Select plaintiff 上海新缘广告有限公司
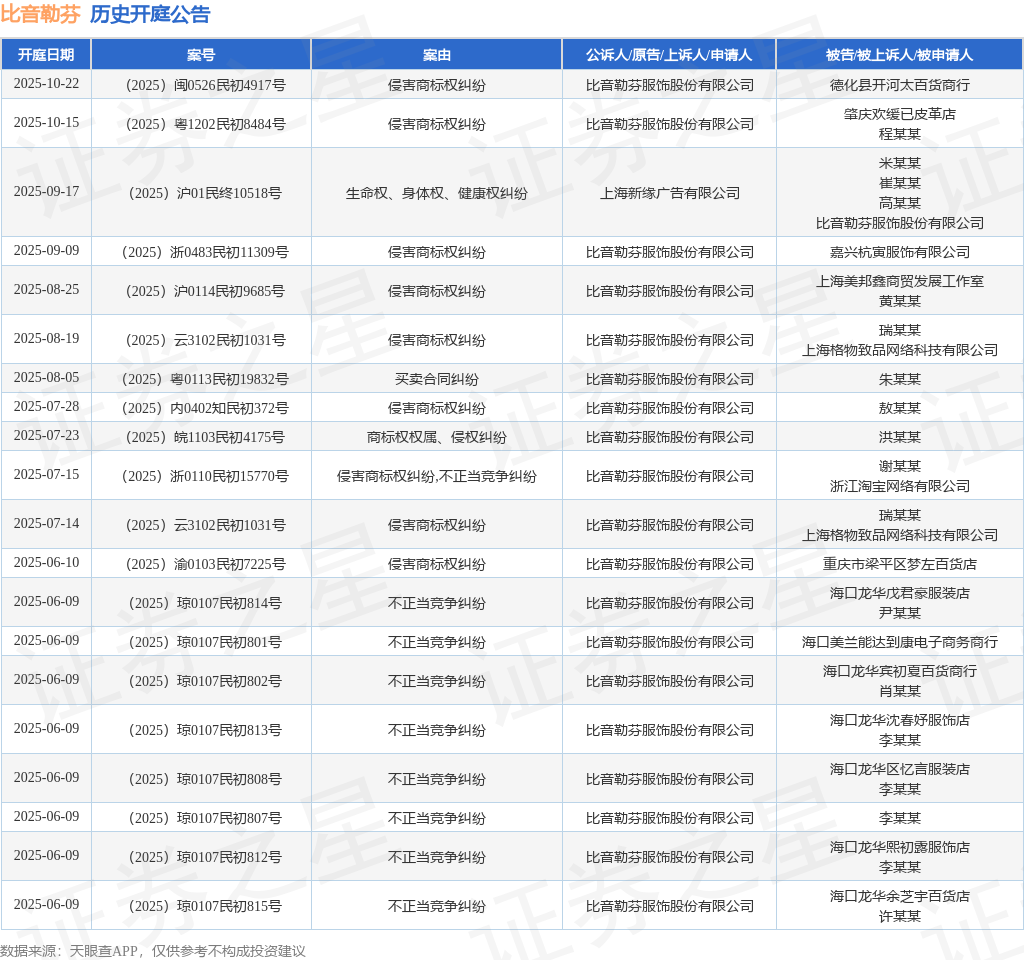The width and height of the screenshot is (1024, 960). point(669,193)
